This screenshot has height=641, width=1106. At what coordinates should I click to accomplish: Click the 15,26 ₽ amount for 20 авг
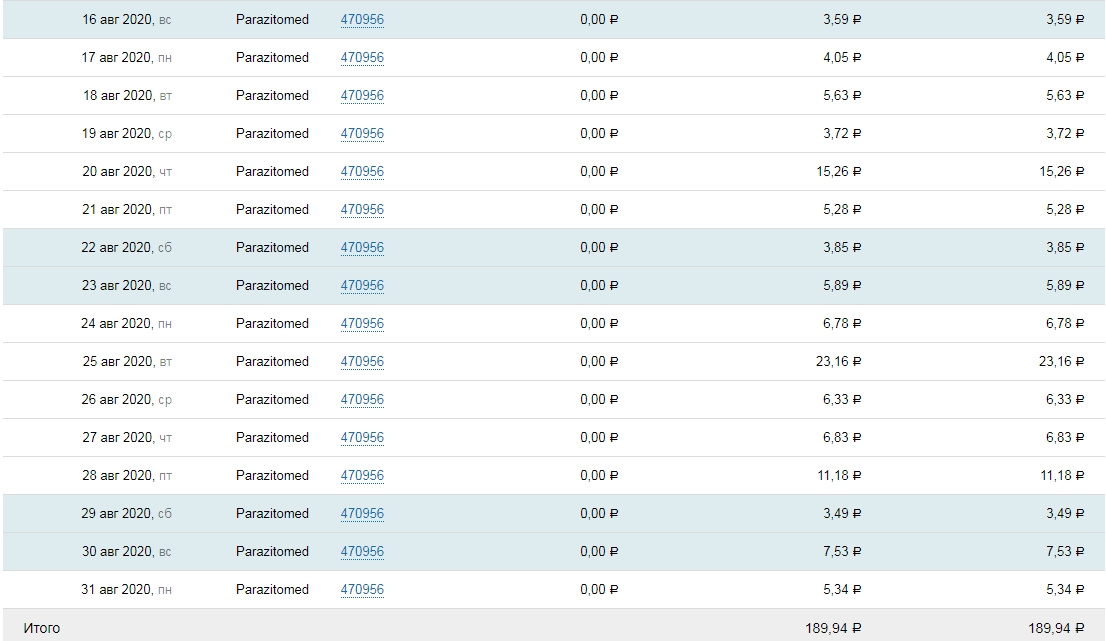click(x=839, y=172)
